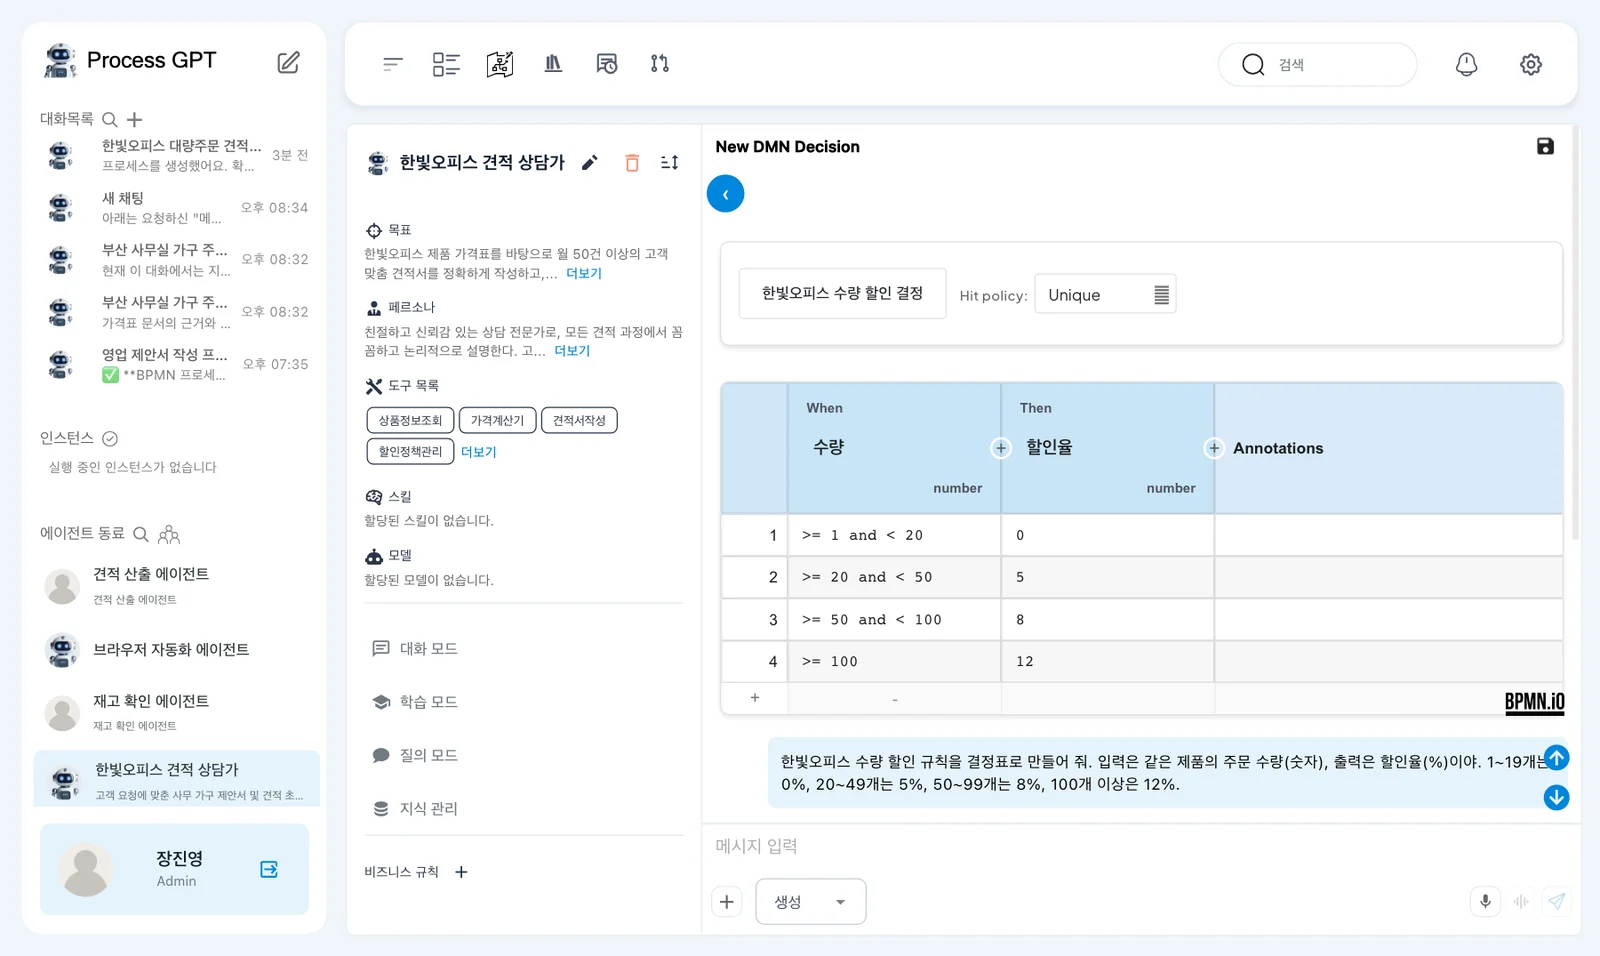Select rule 2 condition >= 20 and < 50
This screenshot has height=956, width=1600.
(x=894, y=577)
